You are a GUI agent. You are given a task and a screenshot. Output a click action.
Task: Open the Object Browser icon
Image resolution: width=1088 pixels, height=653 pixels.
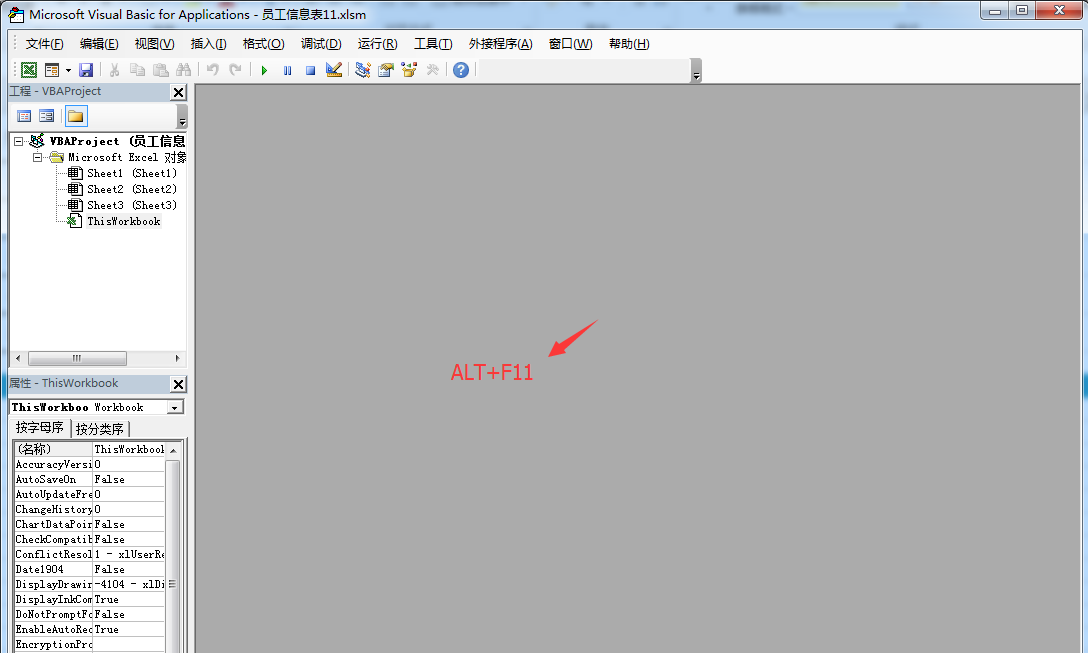point(409,70)
